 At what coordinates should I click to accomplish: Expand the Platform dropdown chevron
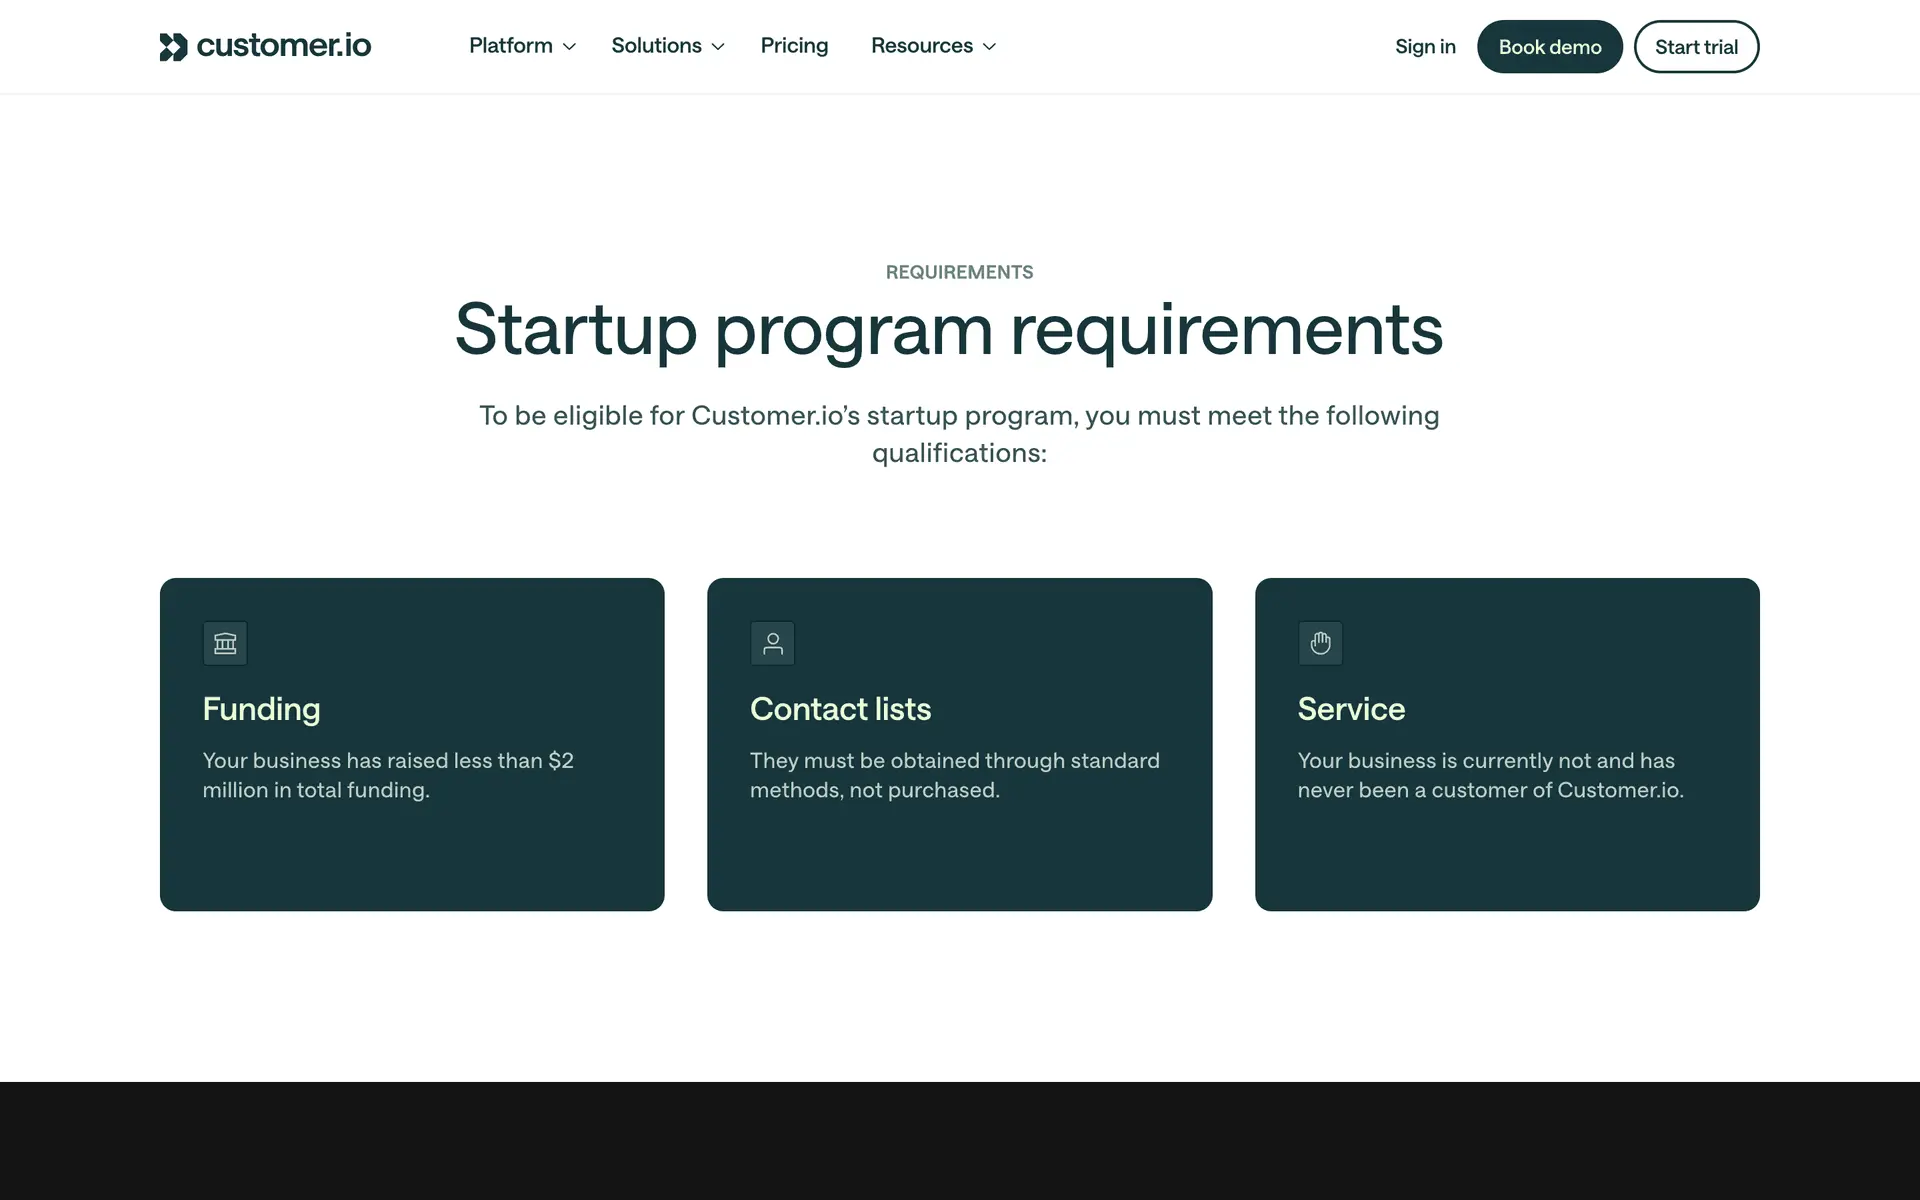coord(569,47)
